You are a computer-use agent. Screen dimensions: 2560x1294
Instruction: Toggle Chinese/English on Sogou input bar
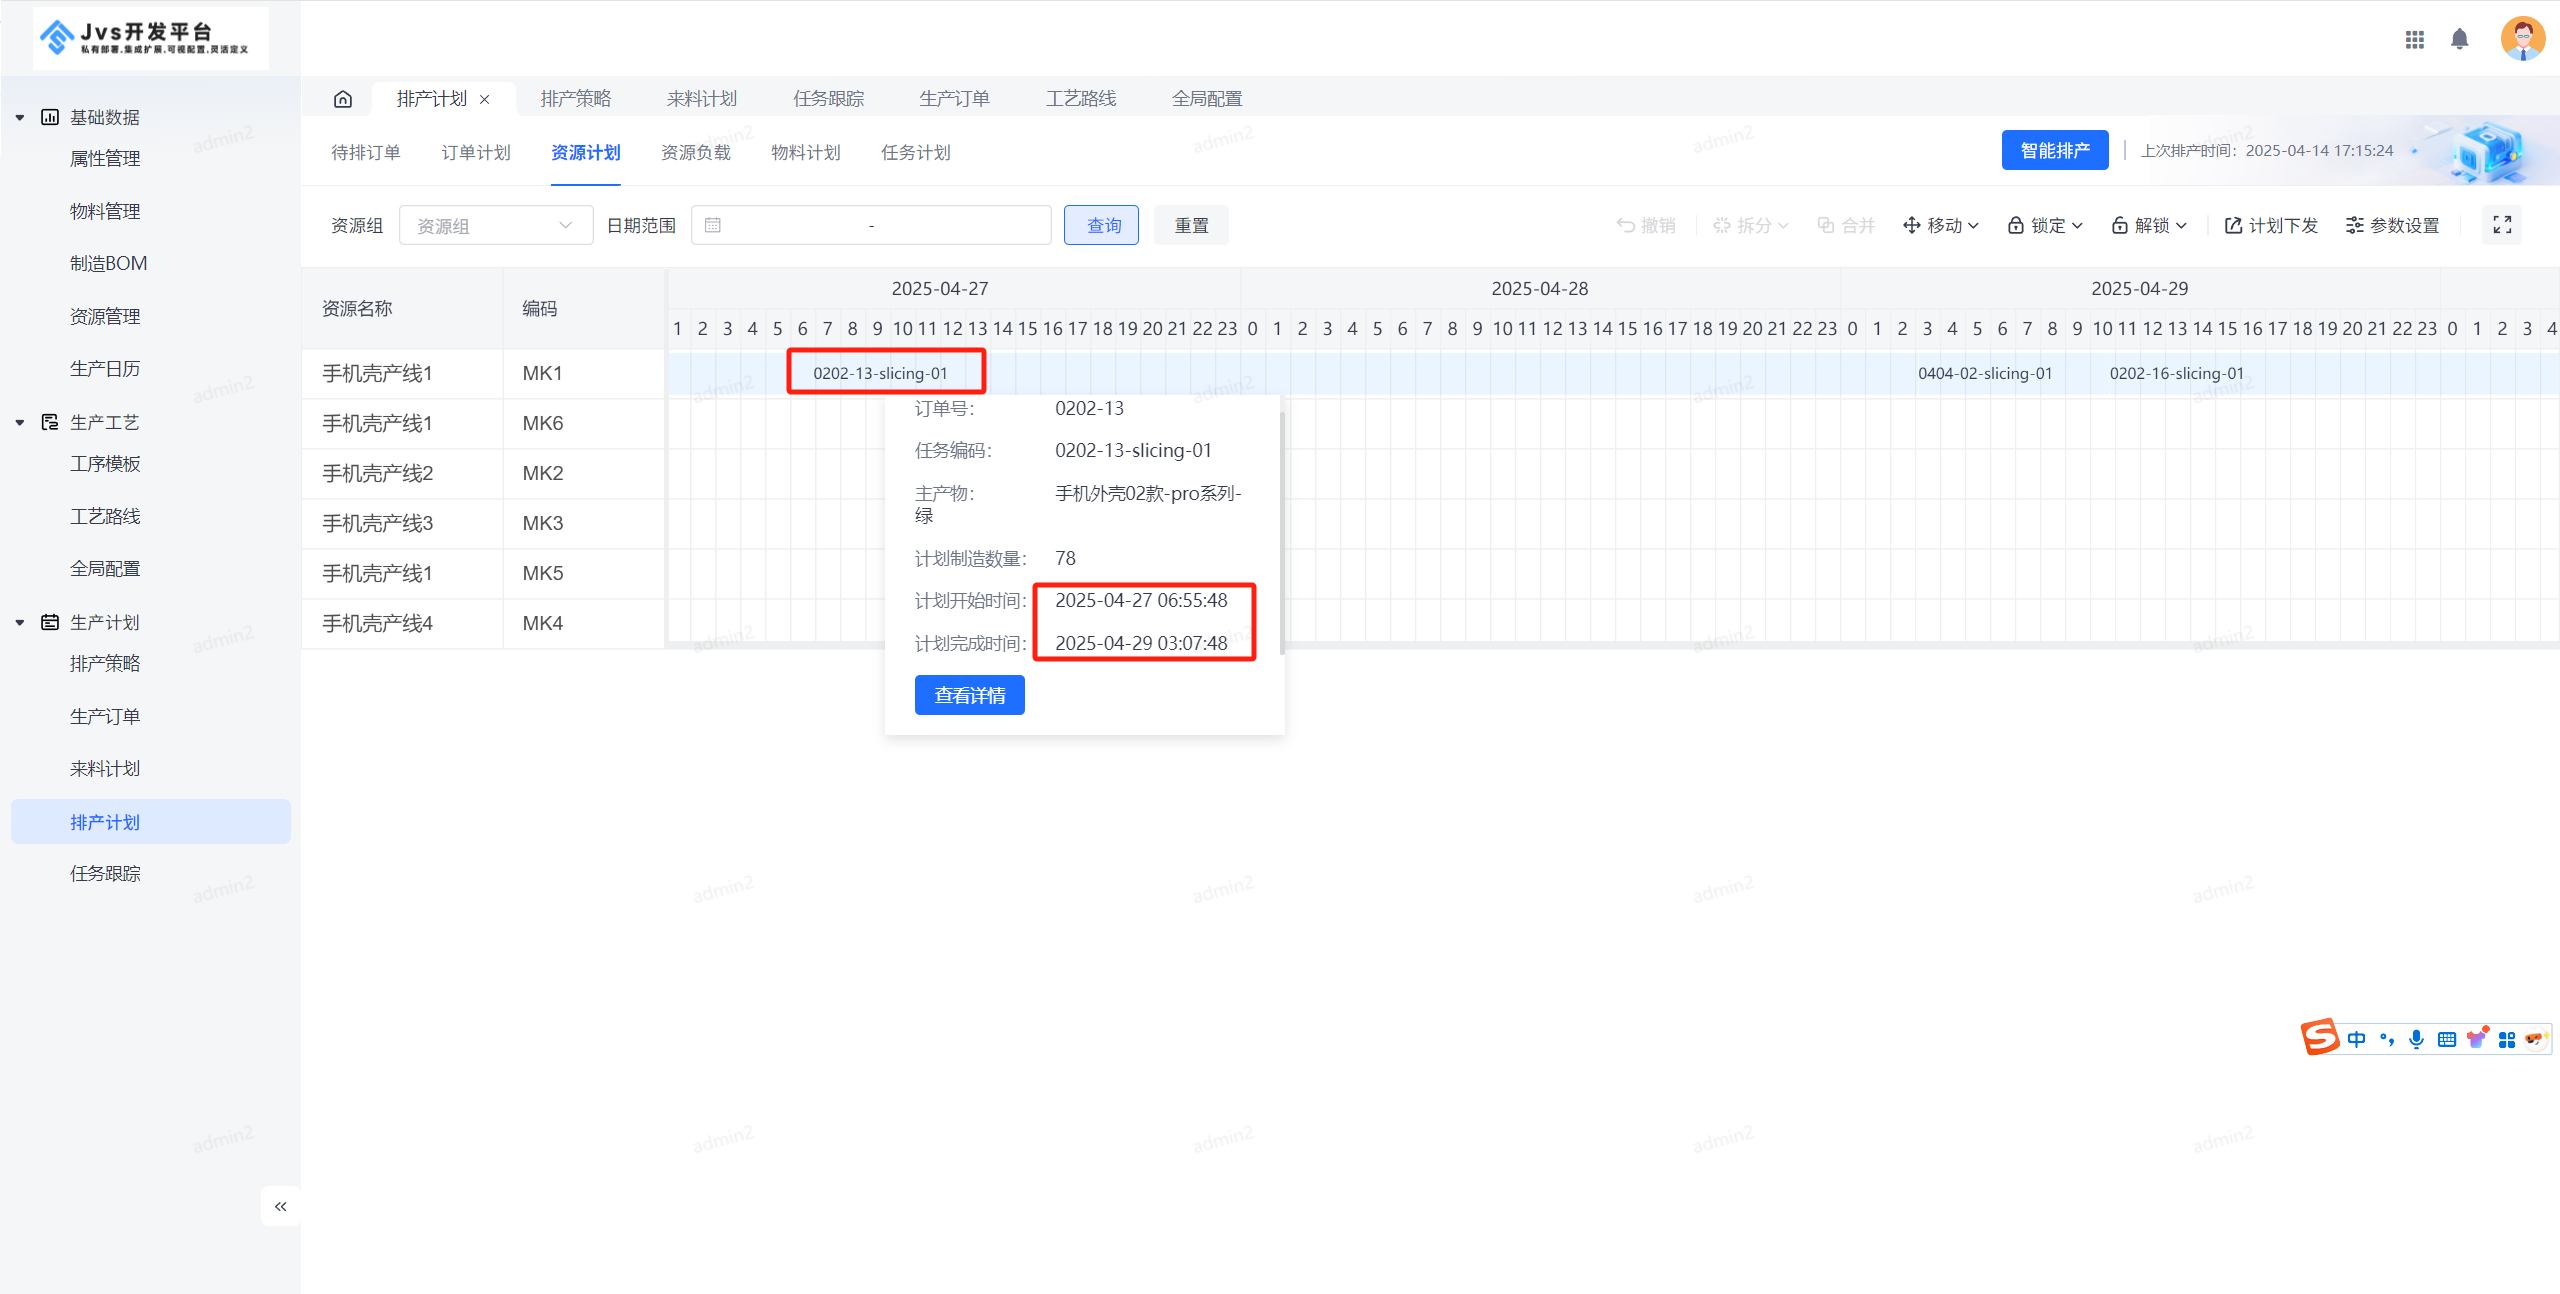pos(2356,1038)
